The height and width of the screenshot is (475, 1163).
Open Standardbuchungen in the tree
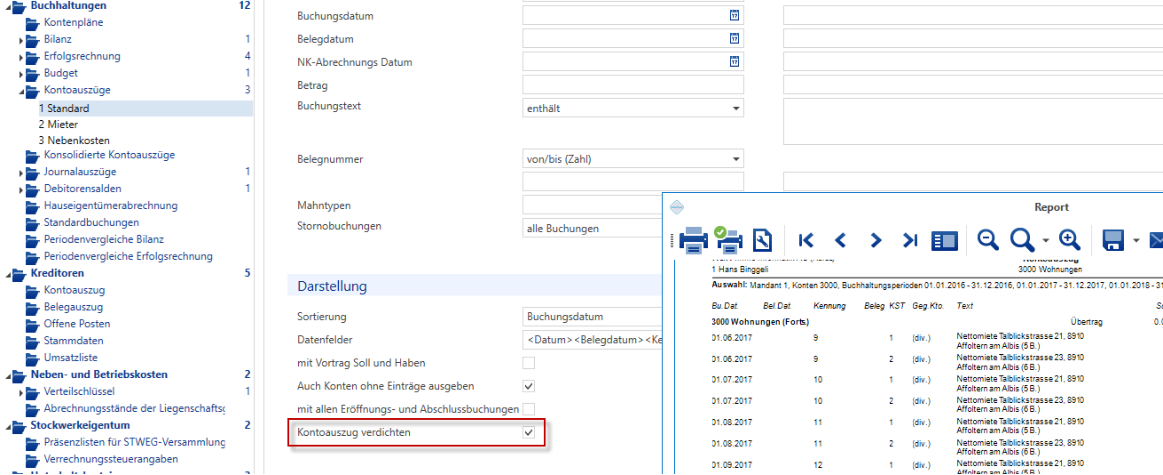click(x=91, y=223)
